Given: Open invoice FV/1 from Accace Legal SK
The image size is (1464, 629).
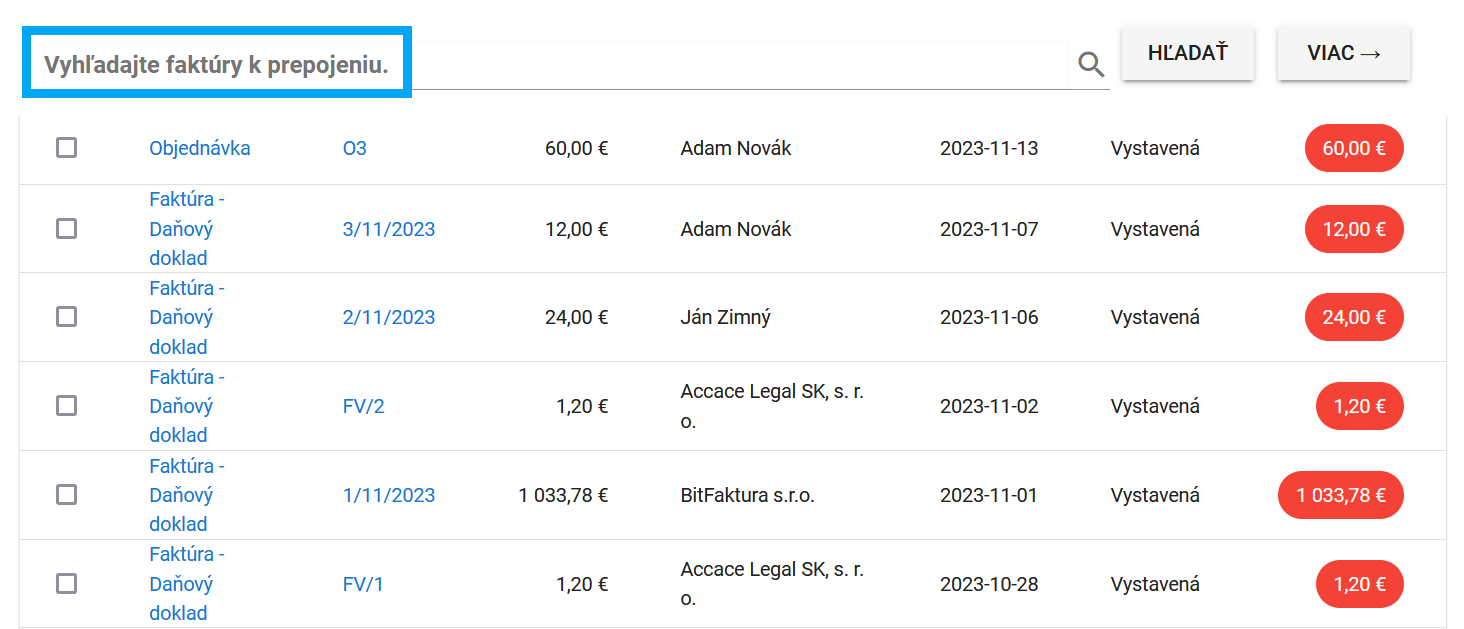Looking at the screenshot, I should click(363, 583).
